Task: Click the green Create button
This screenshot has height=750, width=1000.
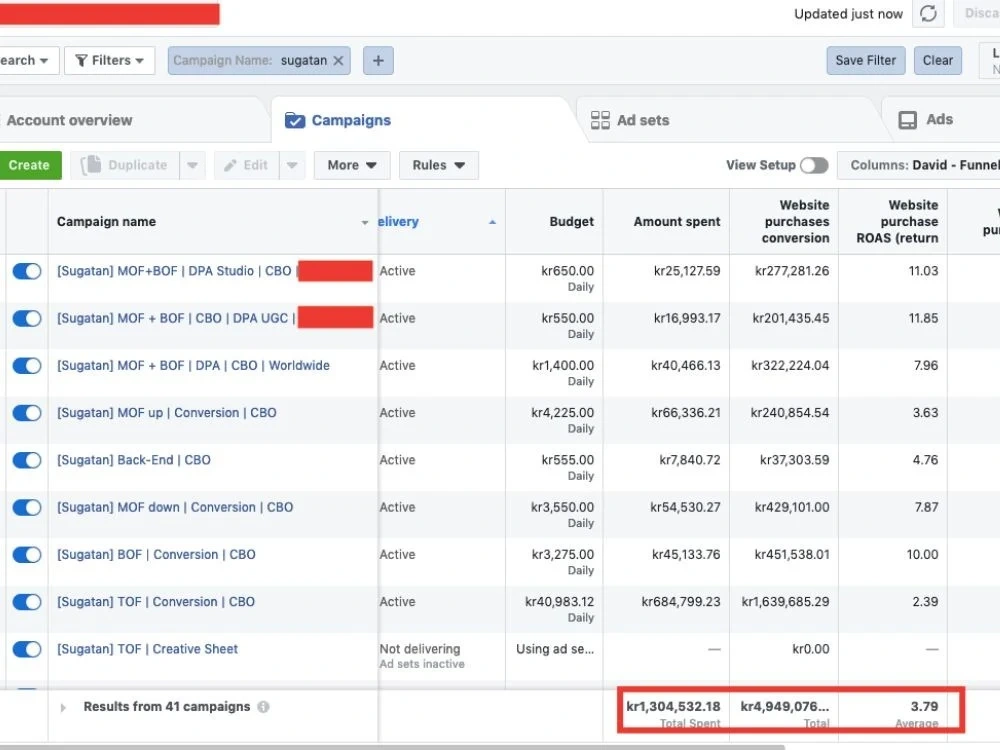Action: coord(29,165)
